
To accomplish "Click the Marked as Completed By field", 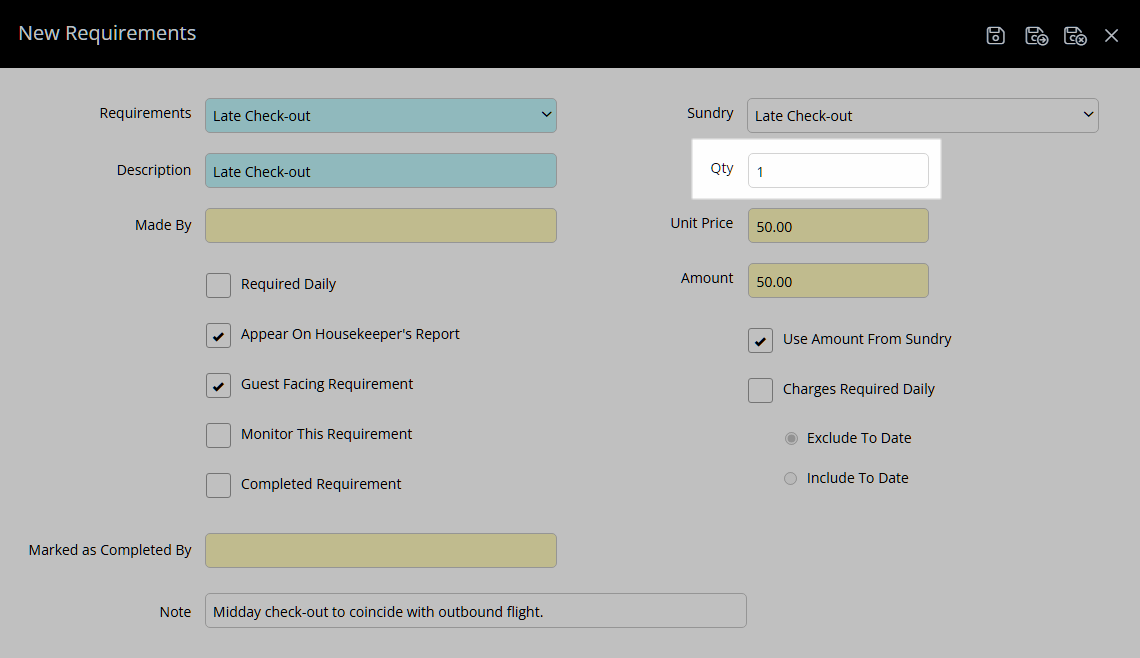I will tap(381, 550).
